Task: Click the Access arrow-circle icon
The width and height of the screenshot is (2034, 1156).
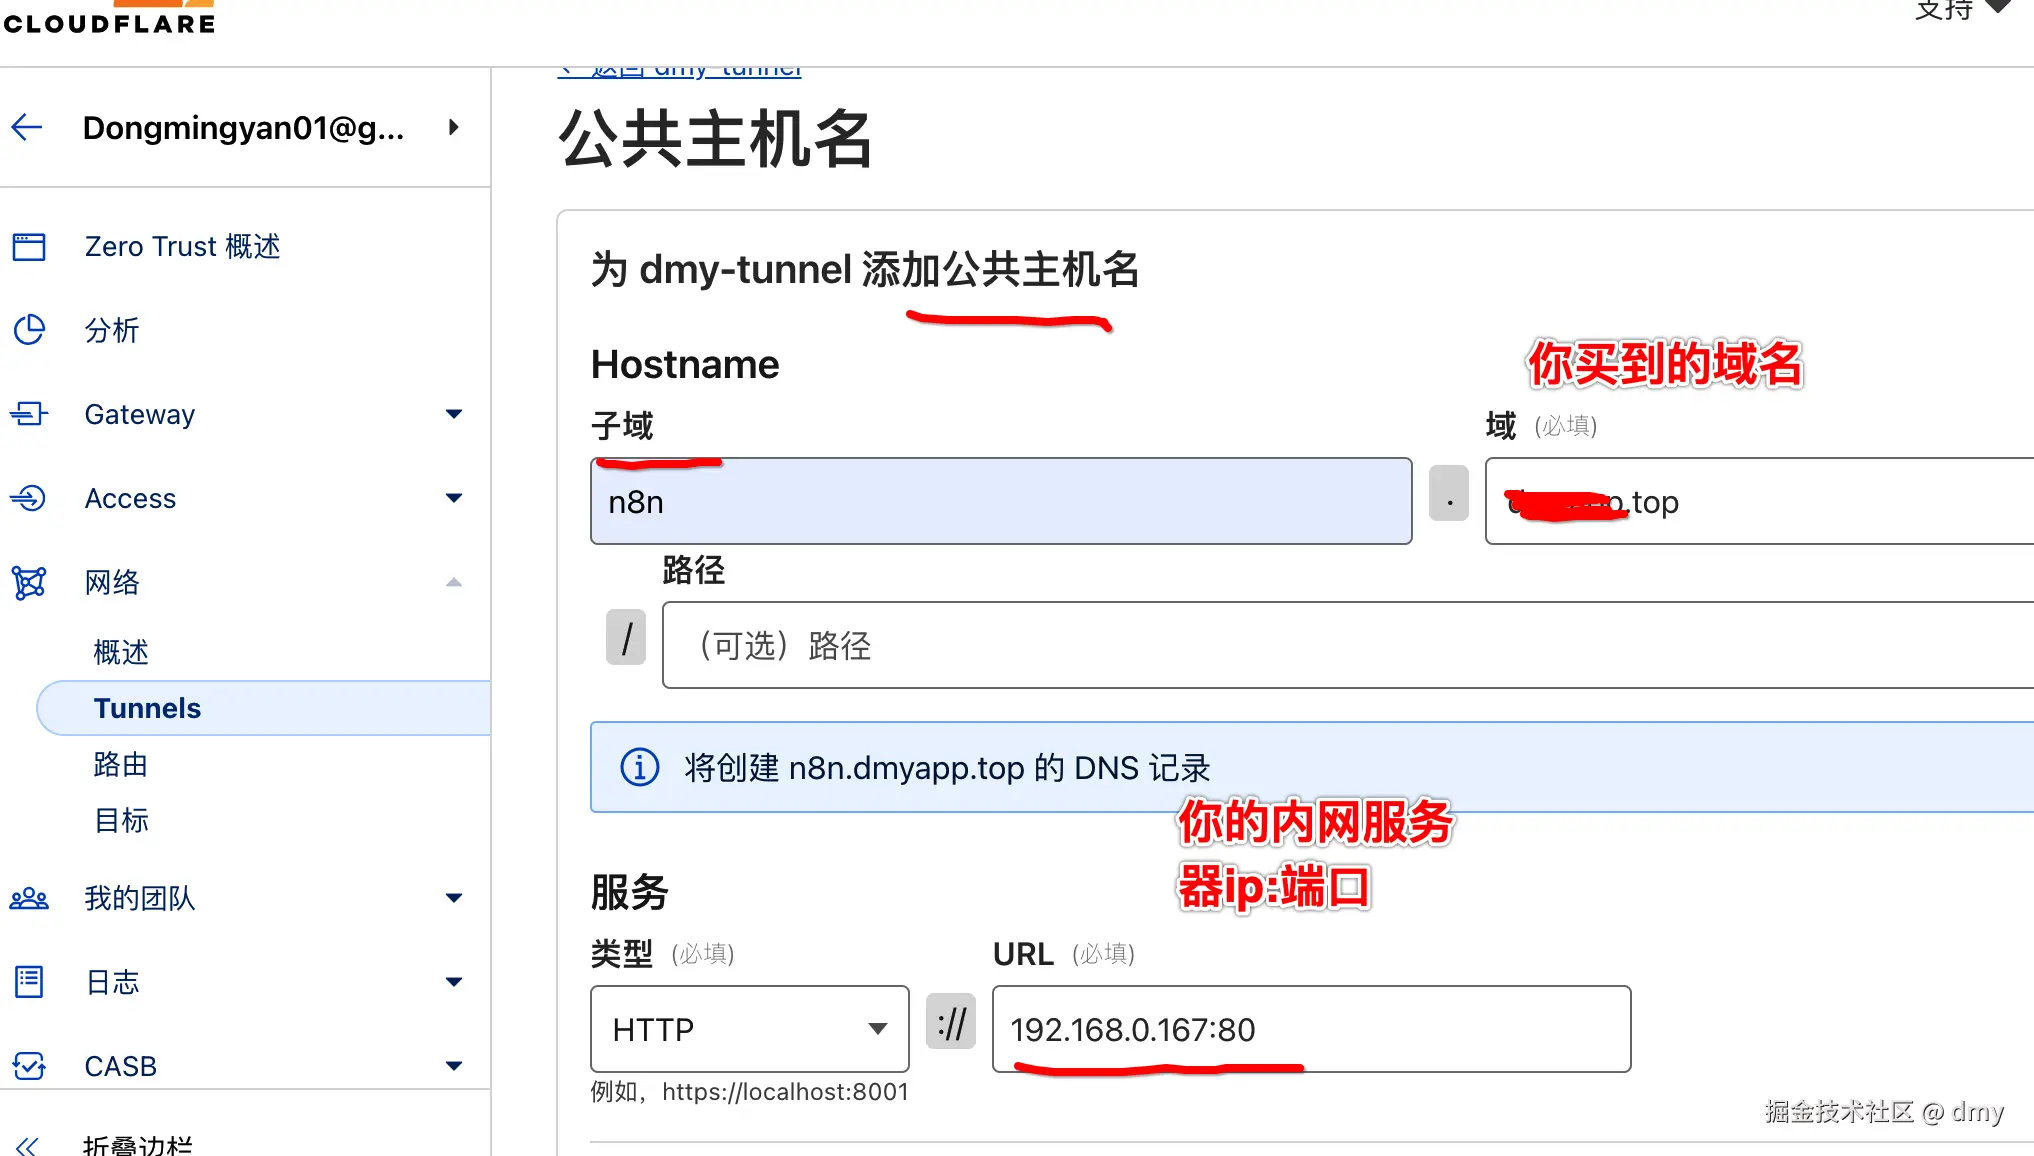Action: point(29,498)
